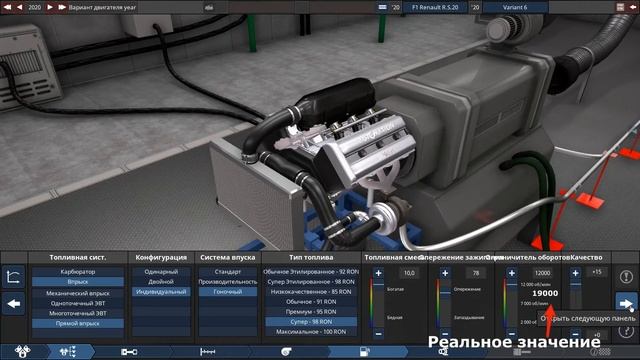The height and width of the screenshot is (360, 640).
Task: Open the exhaust headers tab icon
Action: [443, 351]
